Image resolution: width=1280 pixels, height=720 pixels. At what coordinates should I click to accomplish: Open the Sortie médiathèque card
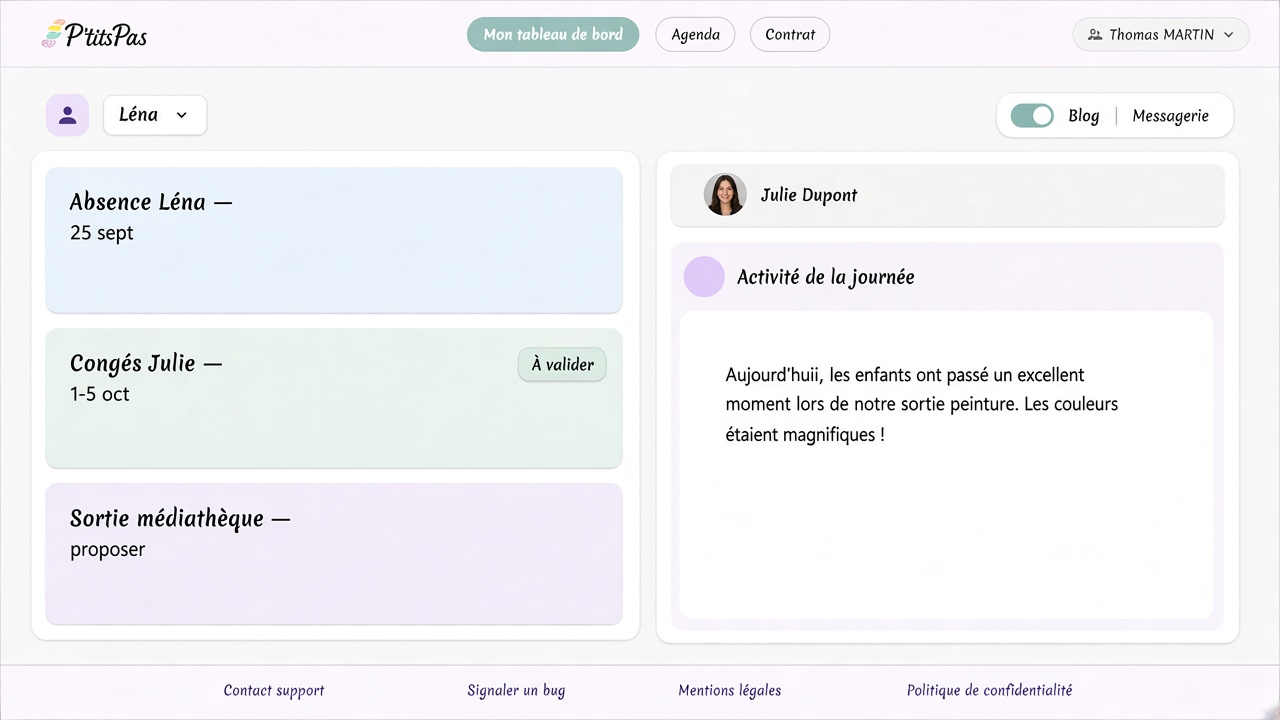tap(334, 554)
